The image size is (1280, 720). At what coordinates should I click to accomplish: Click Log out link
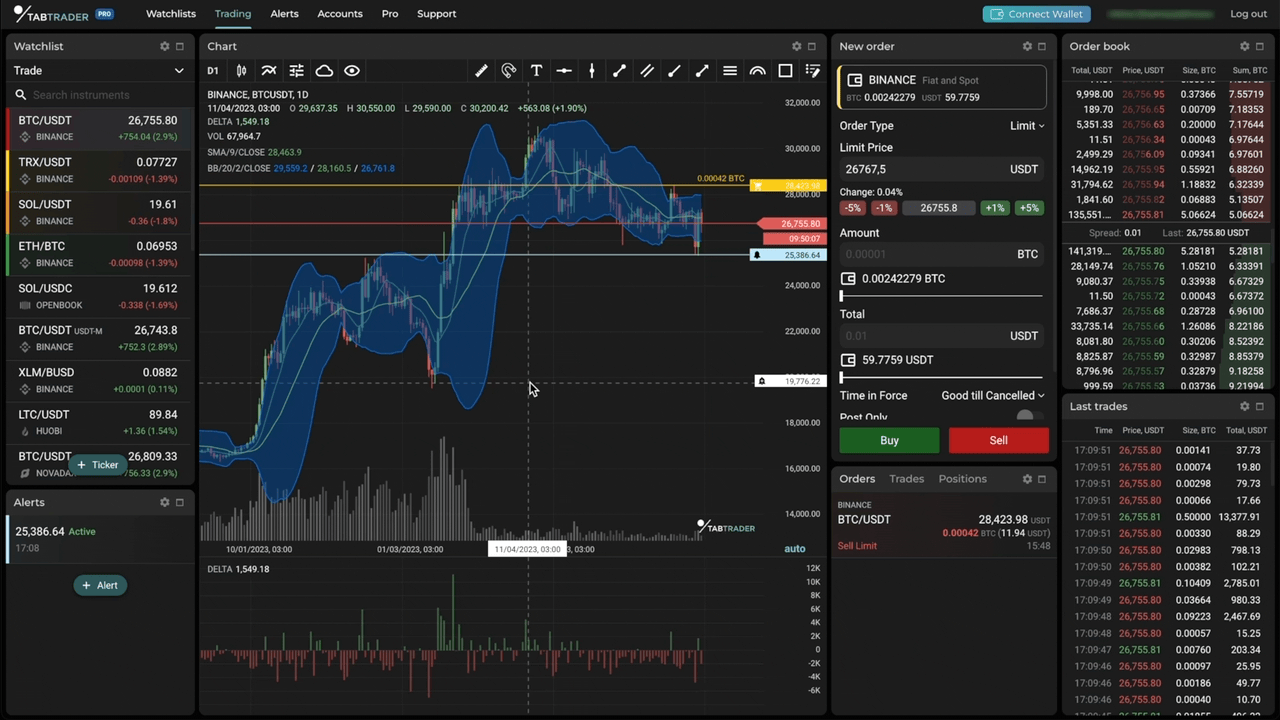click(x=1248, y=14)
